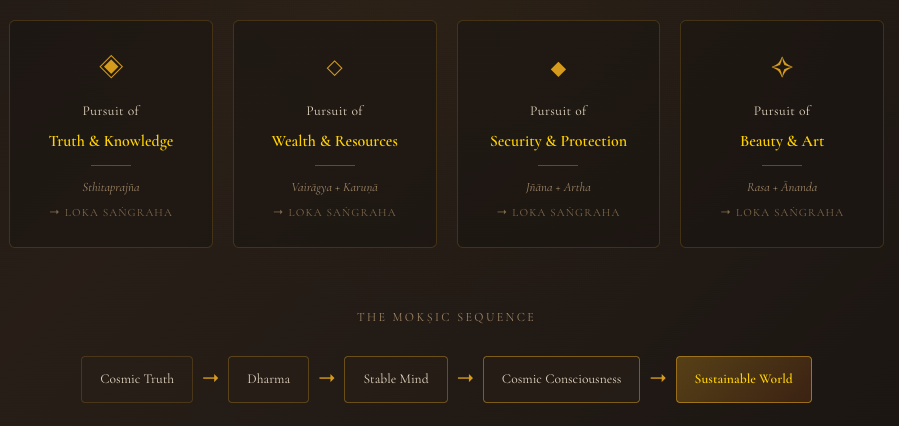
Task: Click the four-point star icon above Beauty & Art
Action: (x=782, y=67)
